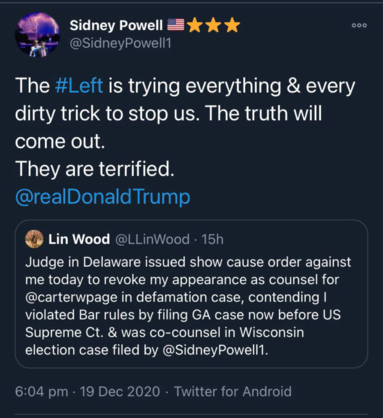Click the 19 Dec 2020 date
Image resolution: width=383 pixels, height=418 pixels.
120,391
